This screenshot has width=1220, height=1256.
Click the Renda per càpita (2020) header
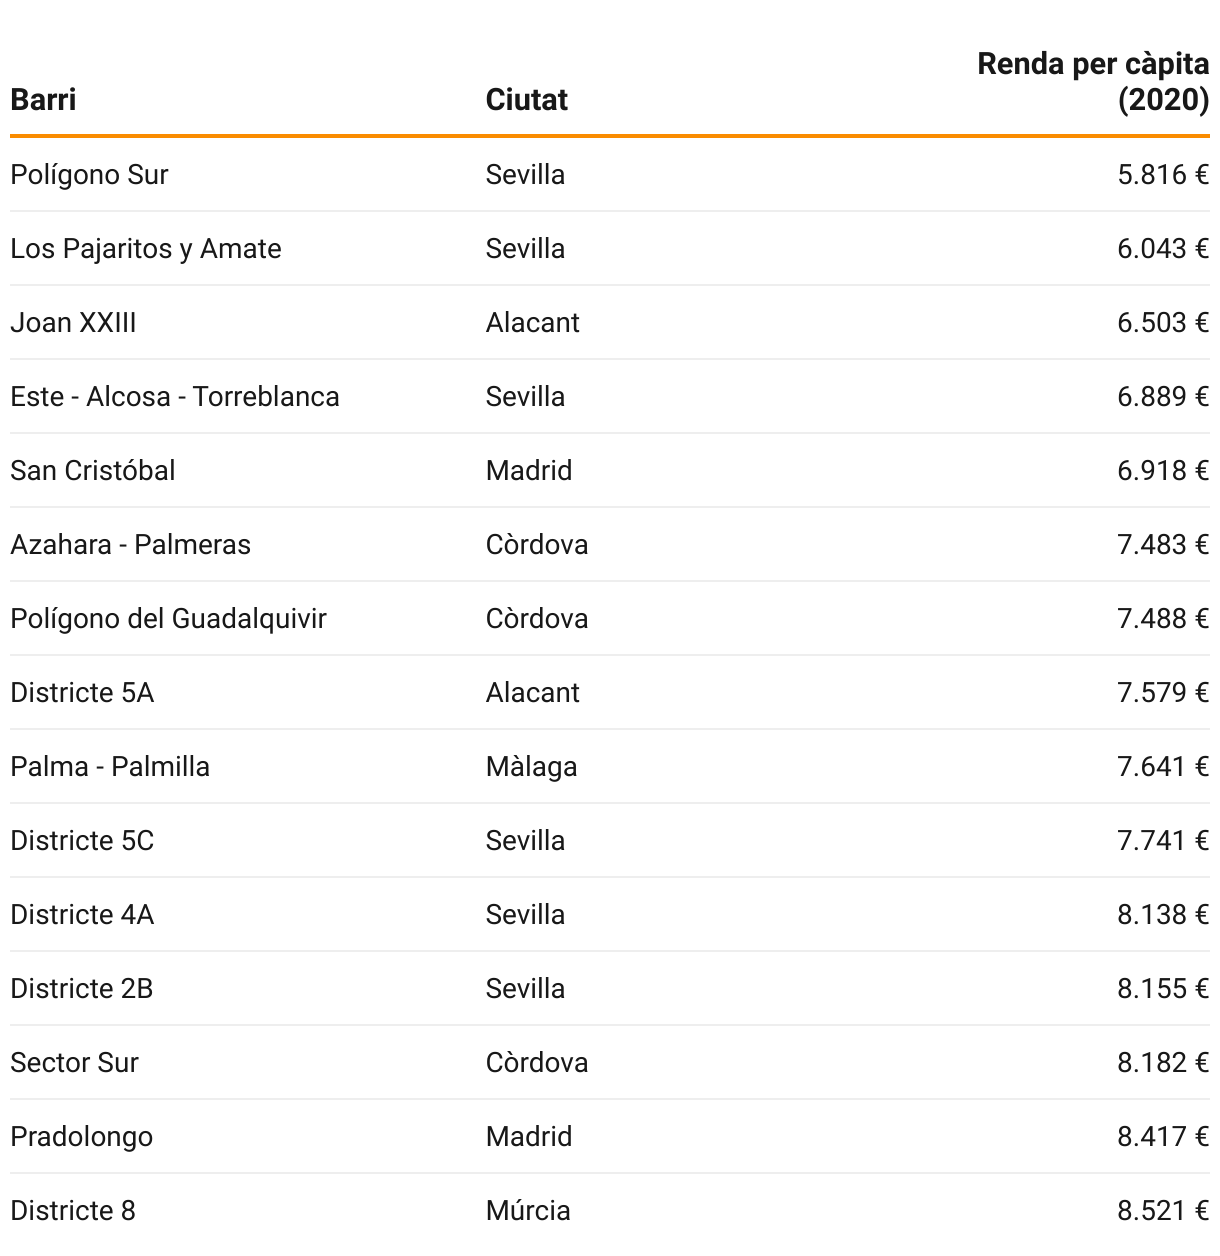(x=1093, y=82)
